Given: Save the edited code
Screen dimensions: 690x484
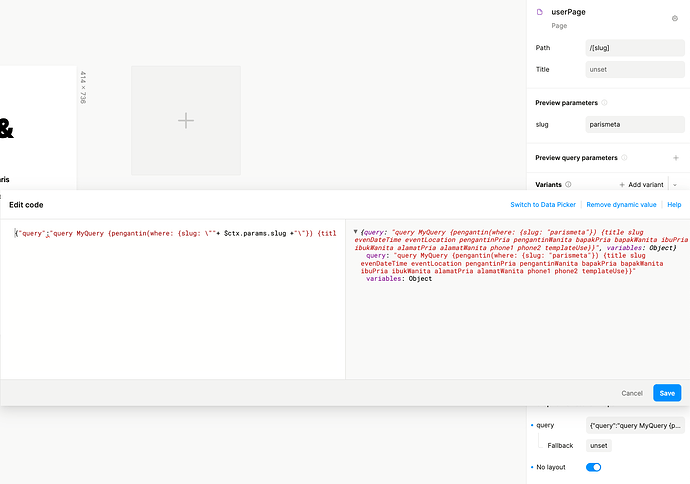Looking at the screenshot, I should point(667,393).
